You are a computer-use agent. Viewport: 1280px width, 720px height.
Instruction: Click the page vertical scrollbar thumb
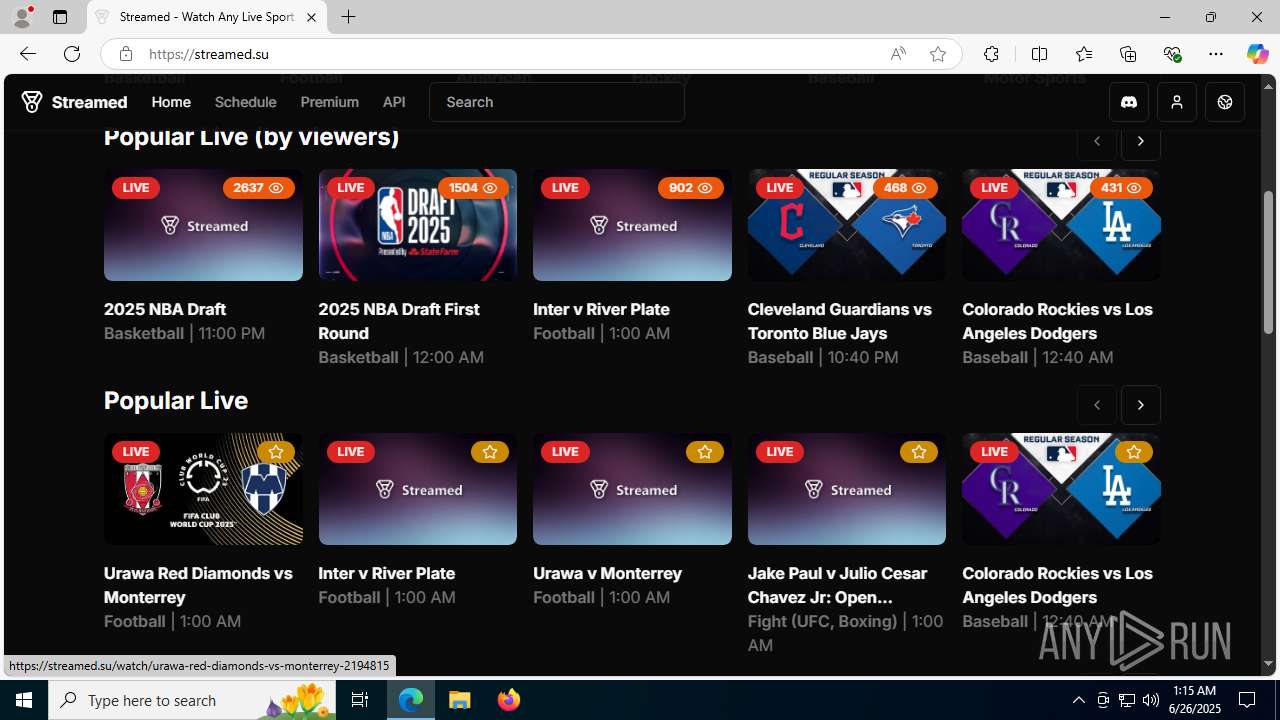coord(1269,262)
